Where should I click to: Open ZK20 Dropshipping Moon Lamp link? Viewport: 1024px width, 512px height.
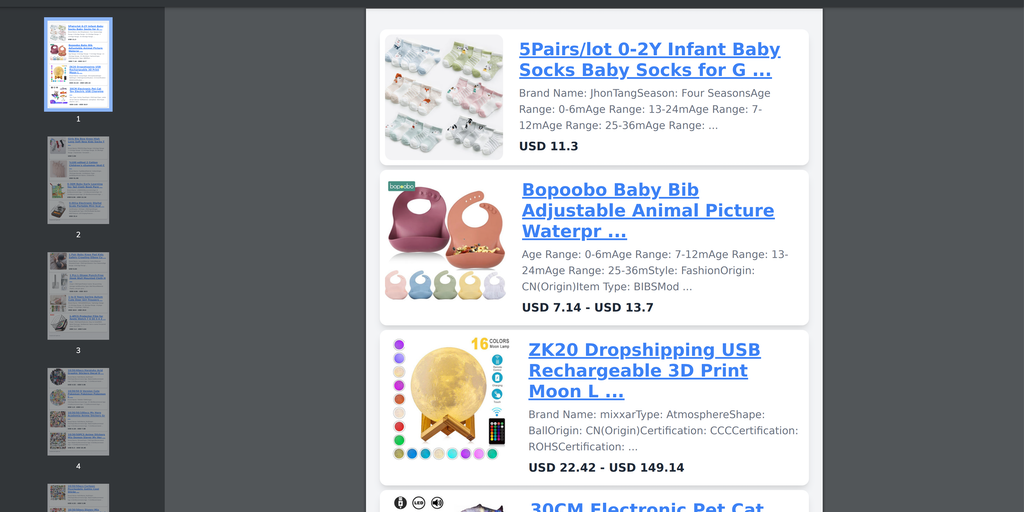[x=644, y=370]
